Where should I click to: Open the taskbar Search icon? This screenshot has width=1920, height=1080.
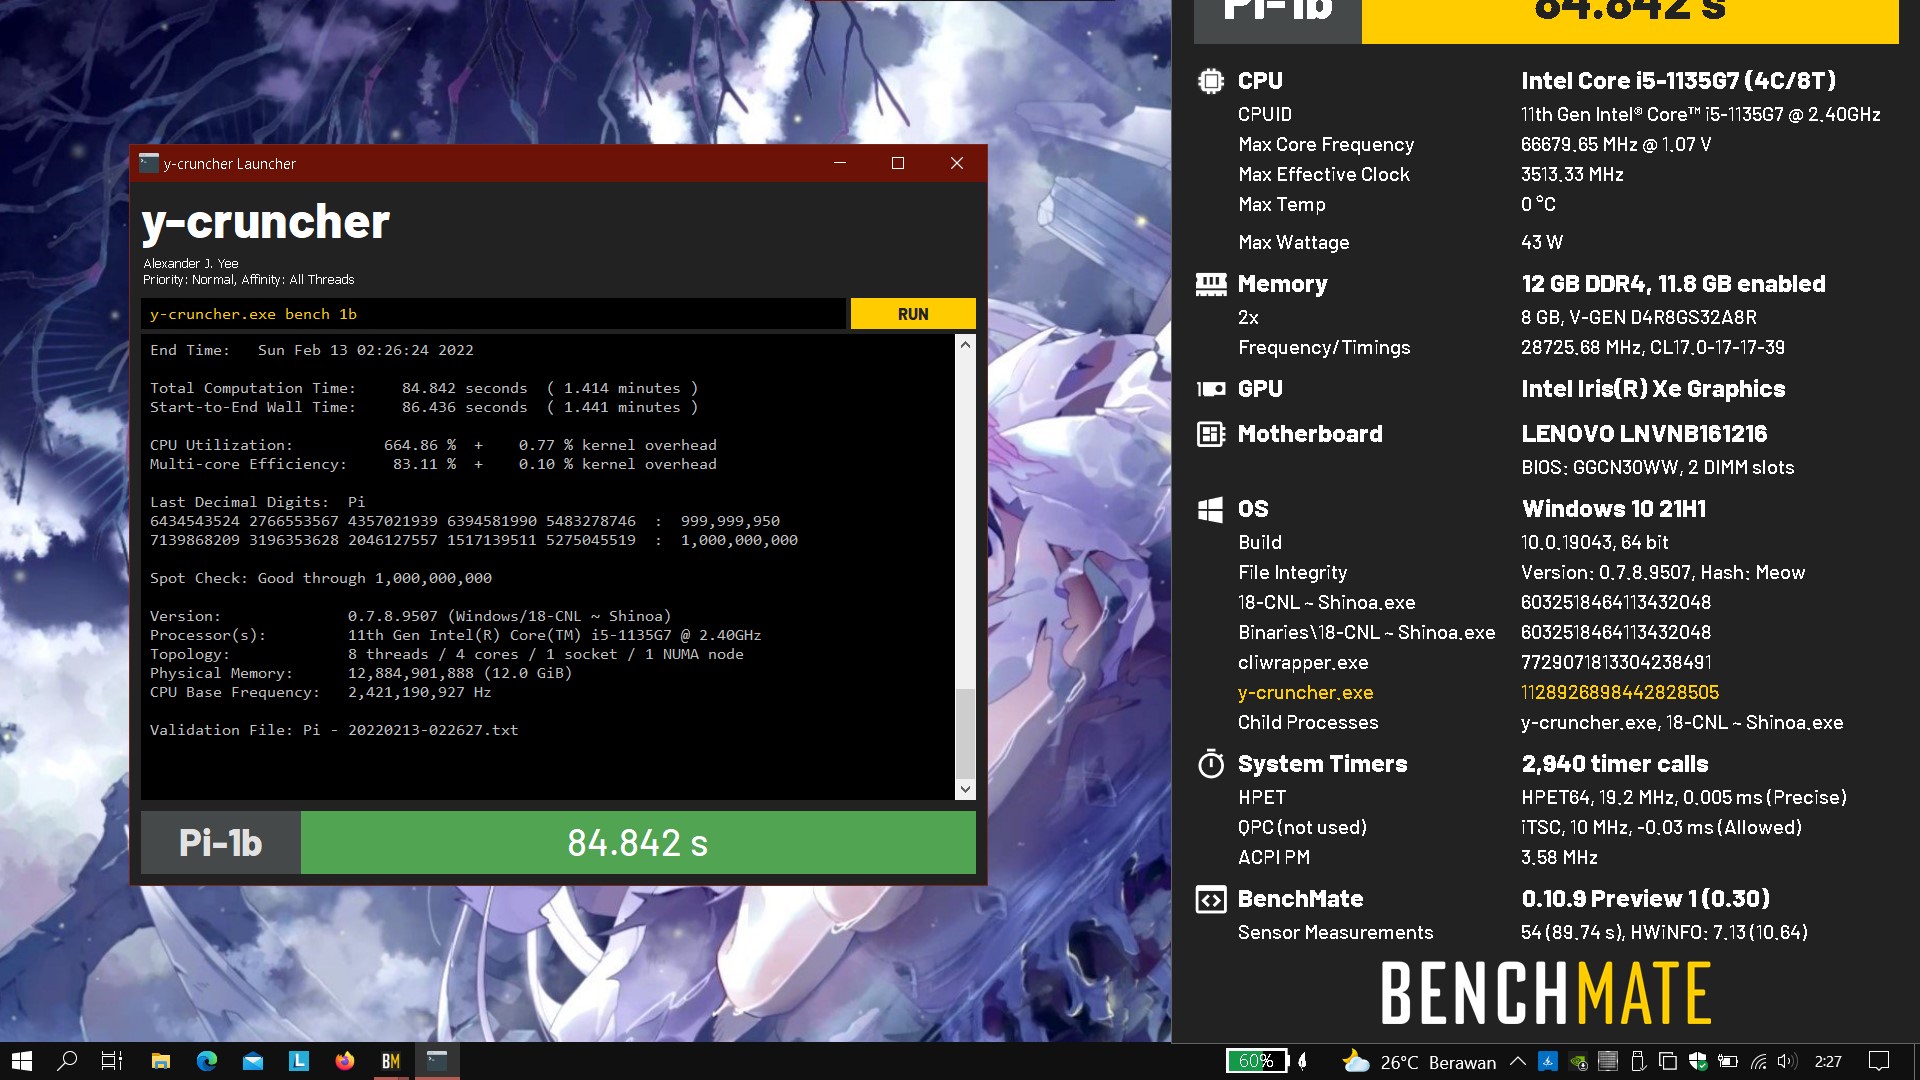coord(67,1061)
